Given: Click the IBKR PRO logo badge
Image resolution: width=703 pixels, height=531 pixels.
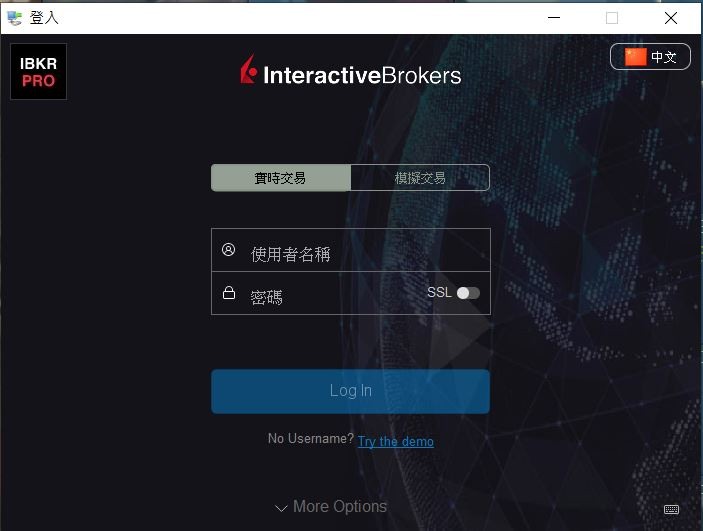Looking at the screenshot, I should (x=39, y=71).
